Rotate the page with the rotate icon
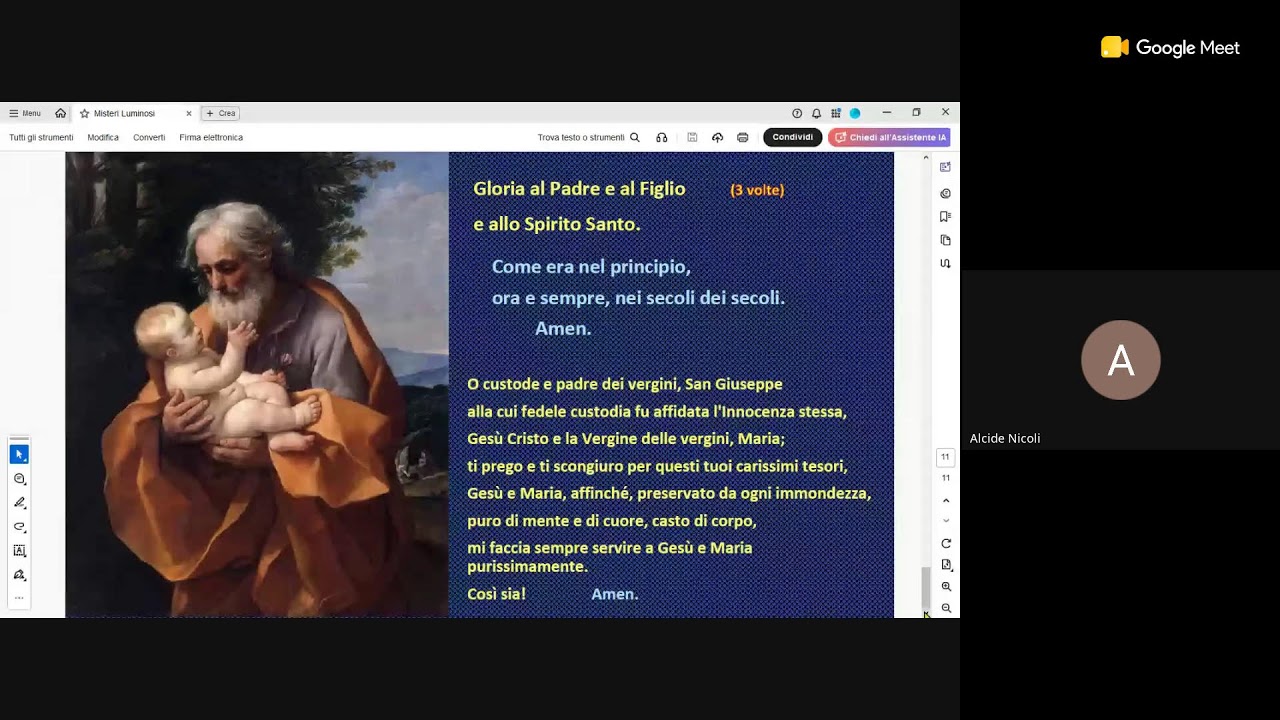This screenshot has width=1280, height=720. [x=946, y=543]
